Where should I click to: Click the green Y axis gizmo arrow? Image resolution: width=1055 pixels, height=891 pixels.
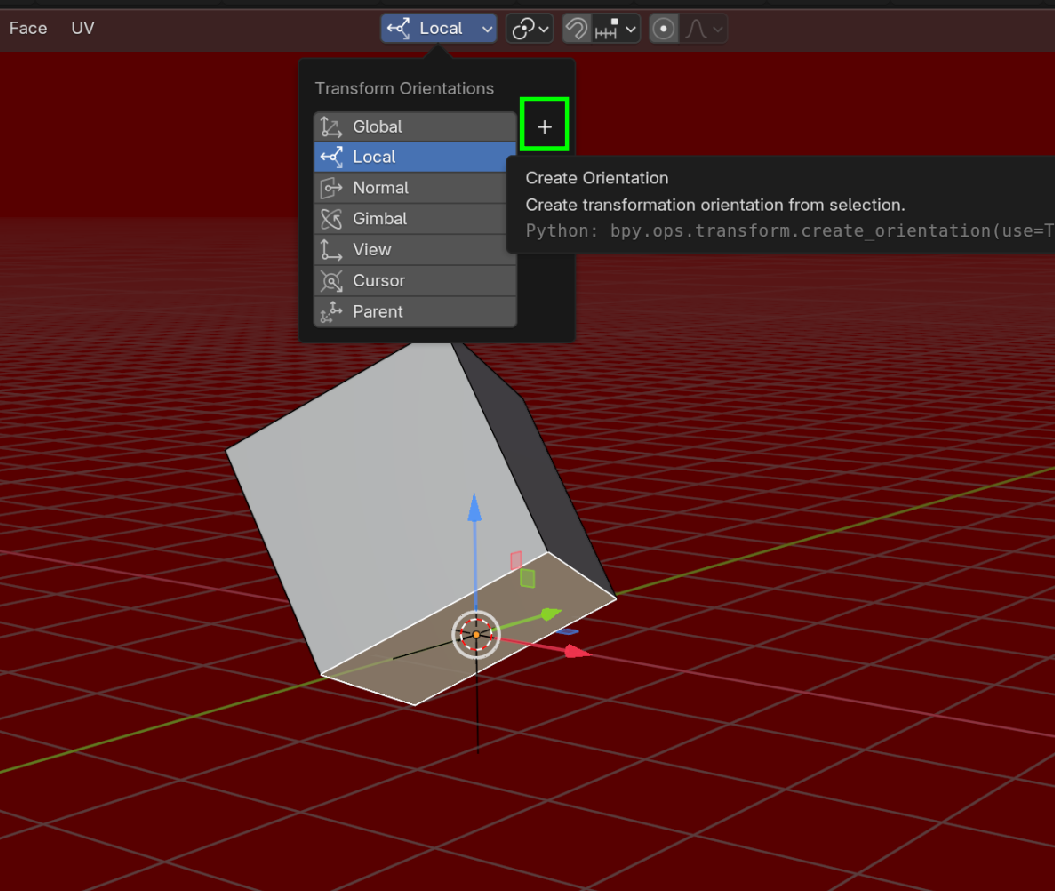tap(550, 614)
